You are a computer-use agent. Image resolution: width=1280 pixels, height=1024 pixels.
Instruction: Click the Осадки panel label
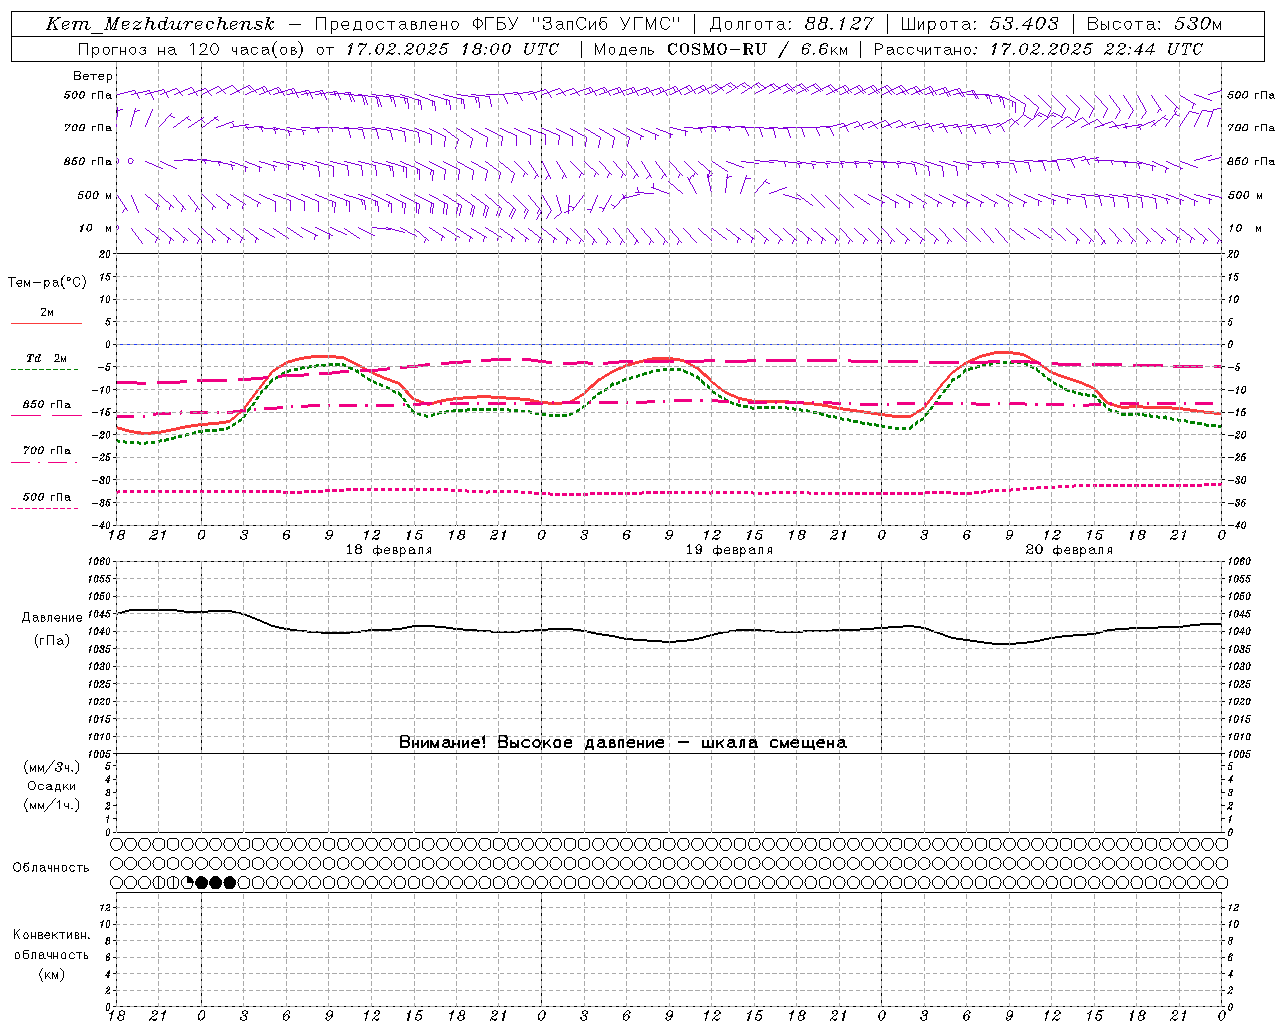coord(52,786)
